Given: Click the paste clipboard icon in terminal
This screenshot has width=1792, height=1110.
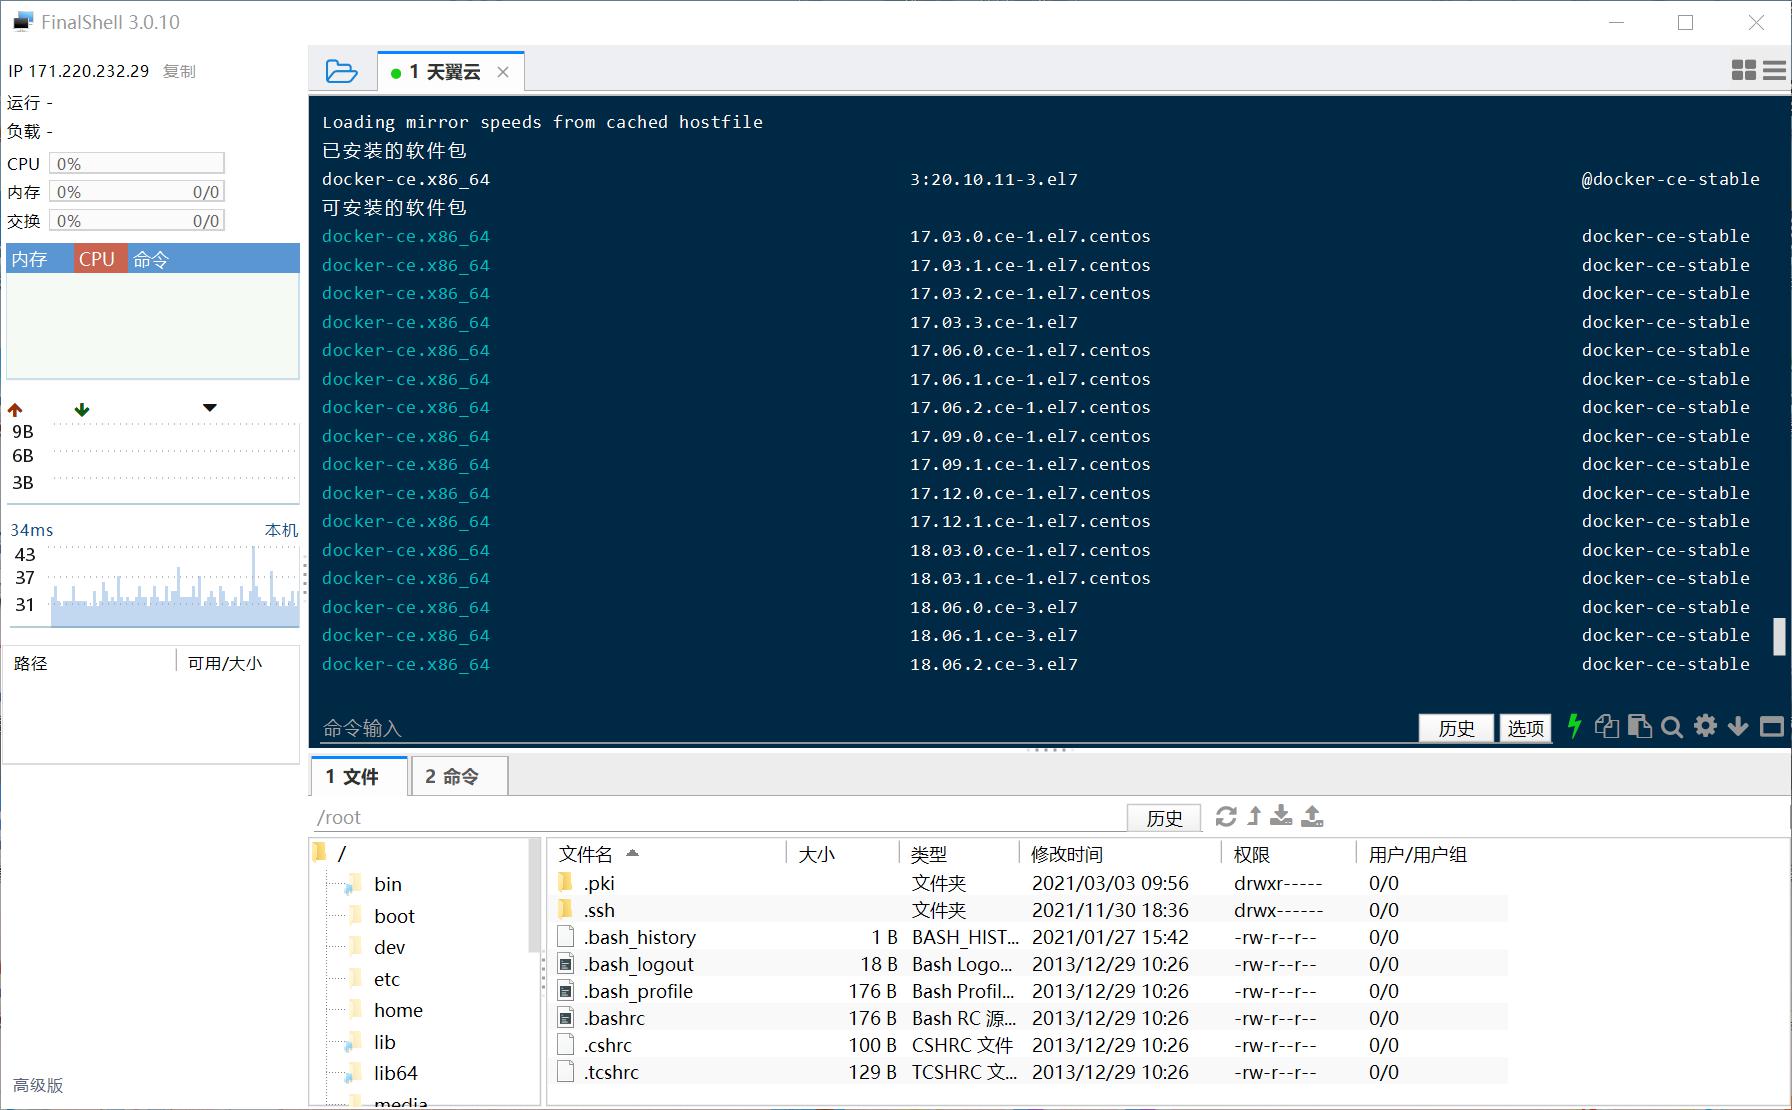Looking at the screenshot, I should pyautogui.click(x=1639, y=726).
